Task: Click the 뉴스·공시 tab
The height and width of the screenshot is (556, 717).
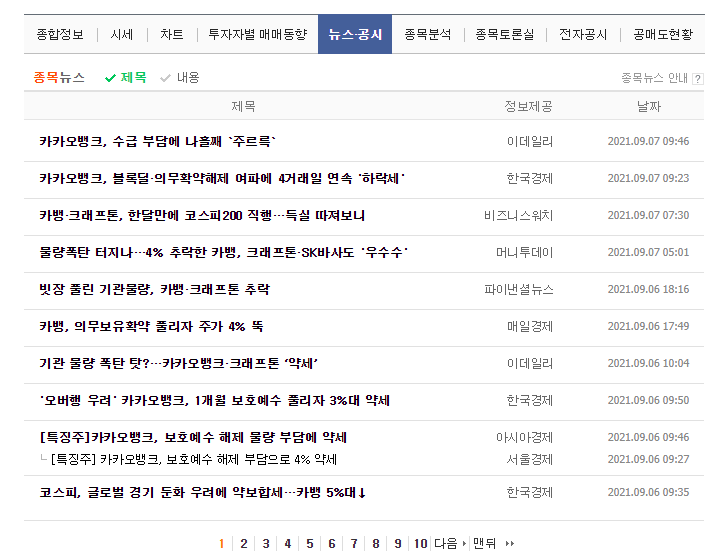Action: (x=355, y=34)
